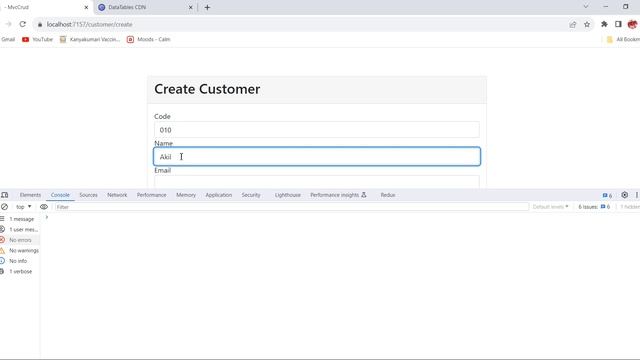Open the Chrome profile avatar
This screenshot has width=640, height=360.
pos(632,24)
